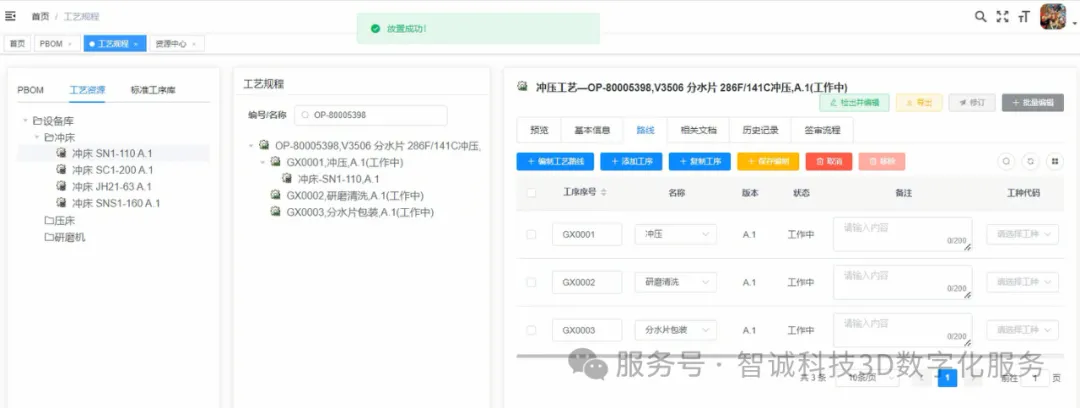The height and width of the screenshot is (408, 1080).
Task: Open the 研磨清洗 name dropdown
Action: (x=675, y=282)
